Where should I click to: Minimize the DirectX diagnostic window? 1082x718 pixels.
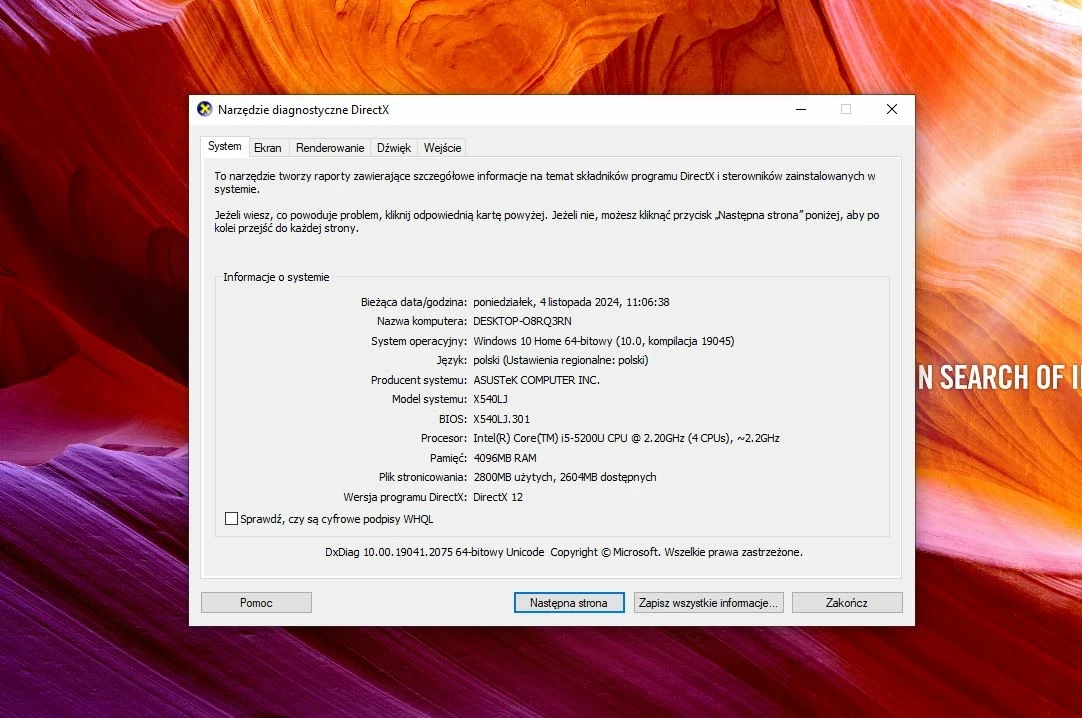coord(801,109)
